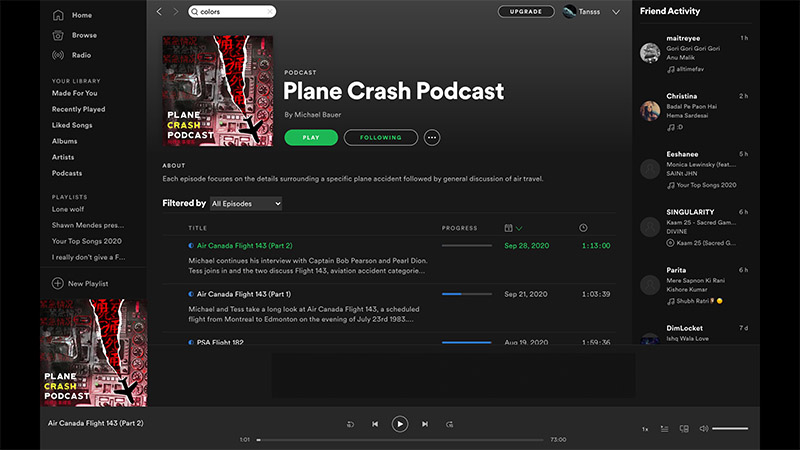This screenshot has height=450, width=800.
Task: Click the Upgrade button
Action: coord(525,12)
